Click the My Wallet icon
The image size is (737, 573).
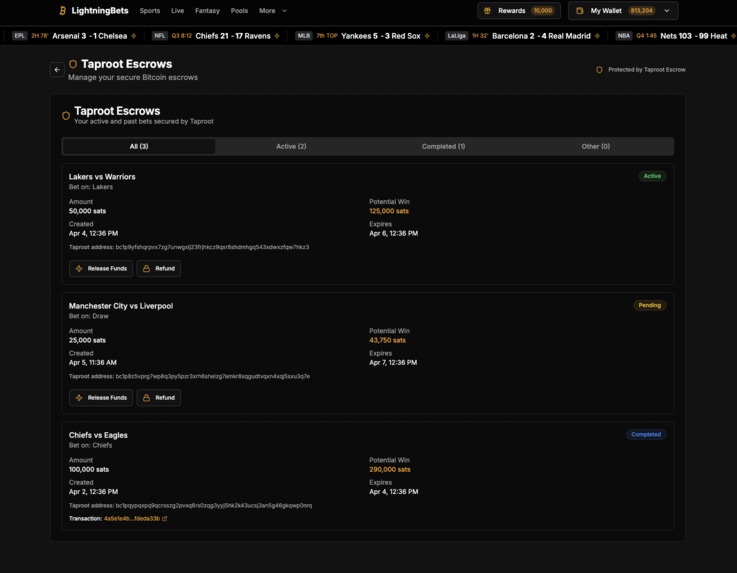coord(580,11)
